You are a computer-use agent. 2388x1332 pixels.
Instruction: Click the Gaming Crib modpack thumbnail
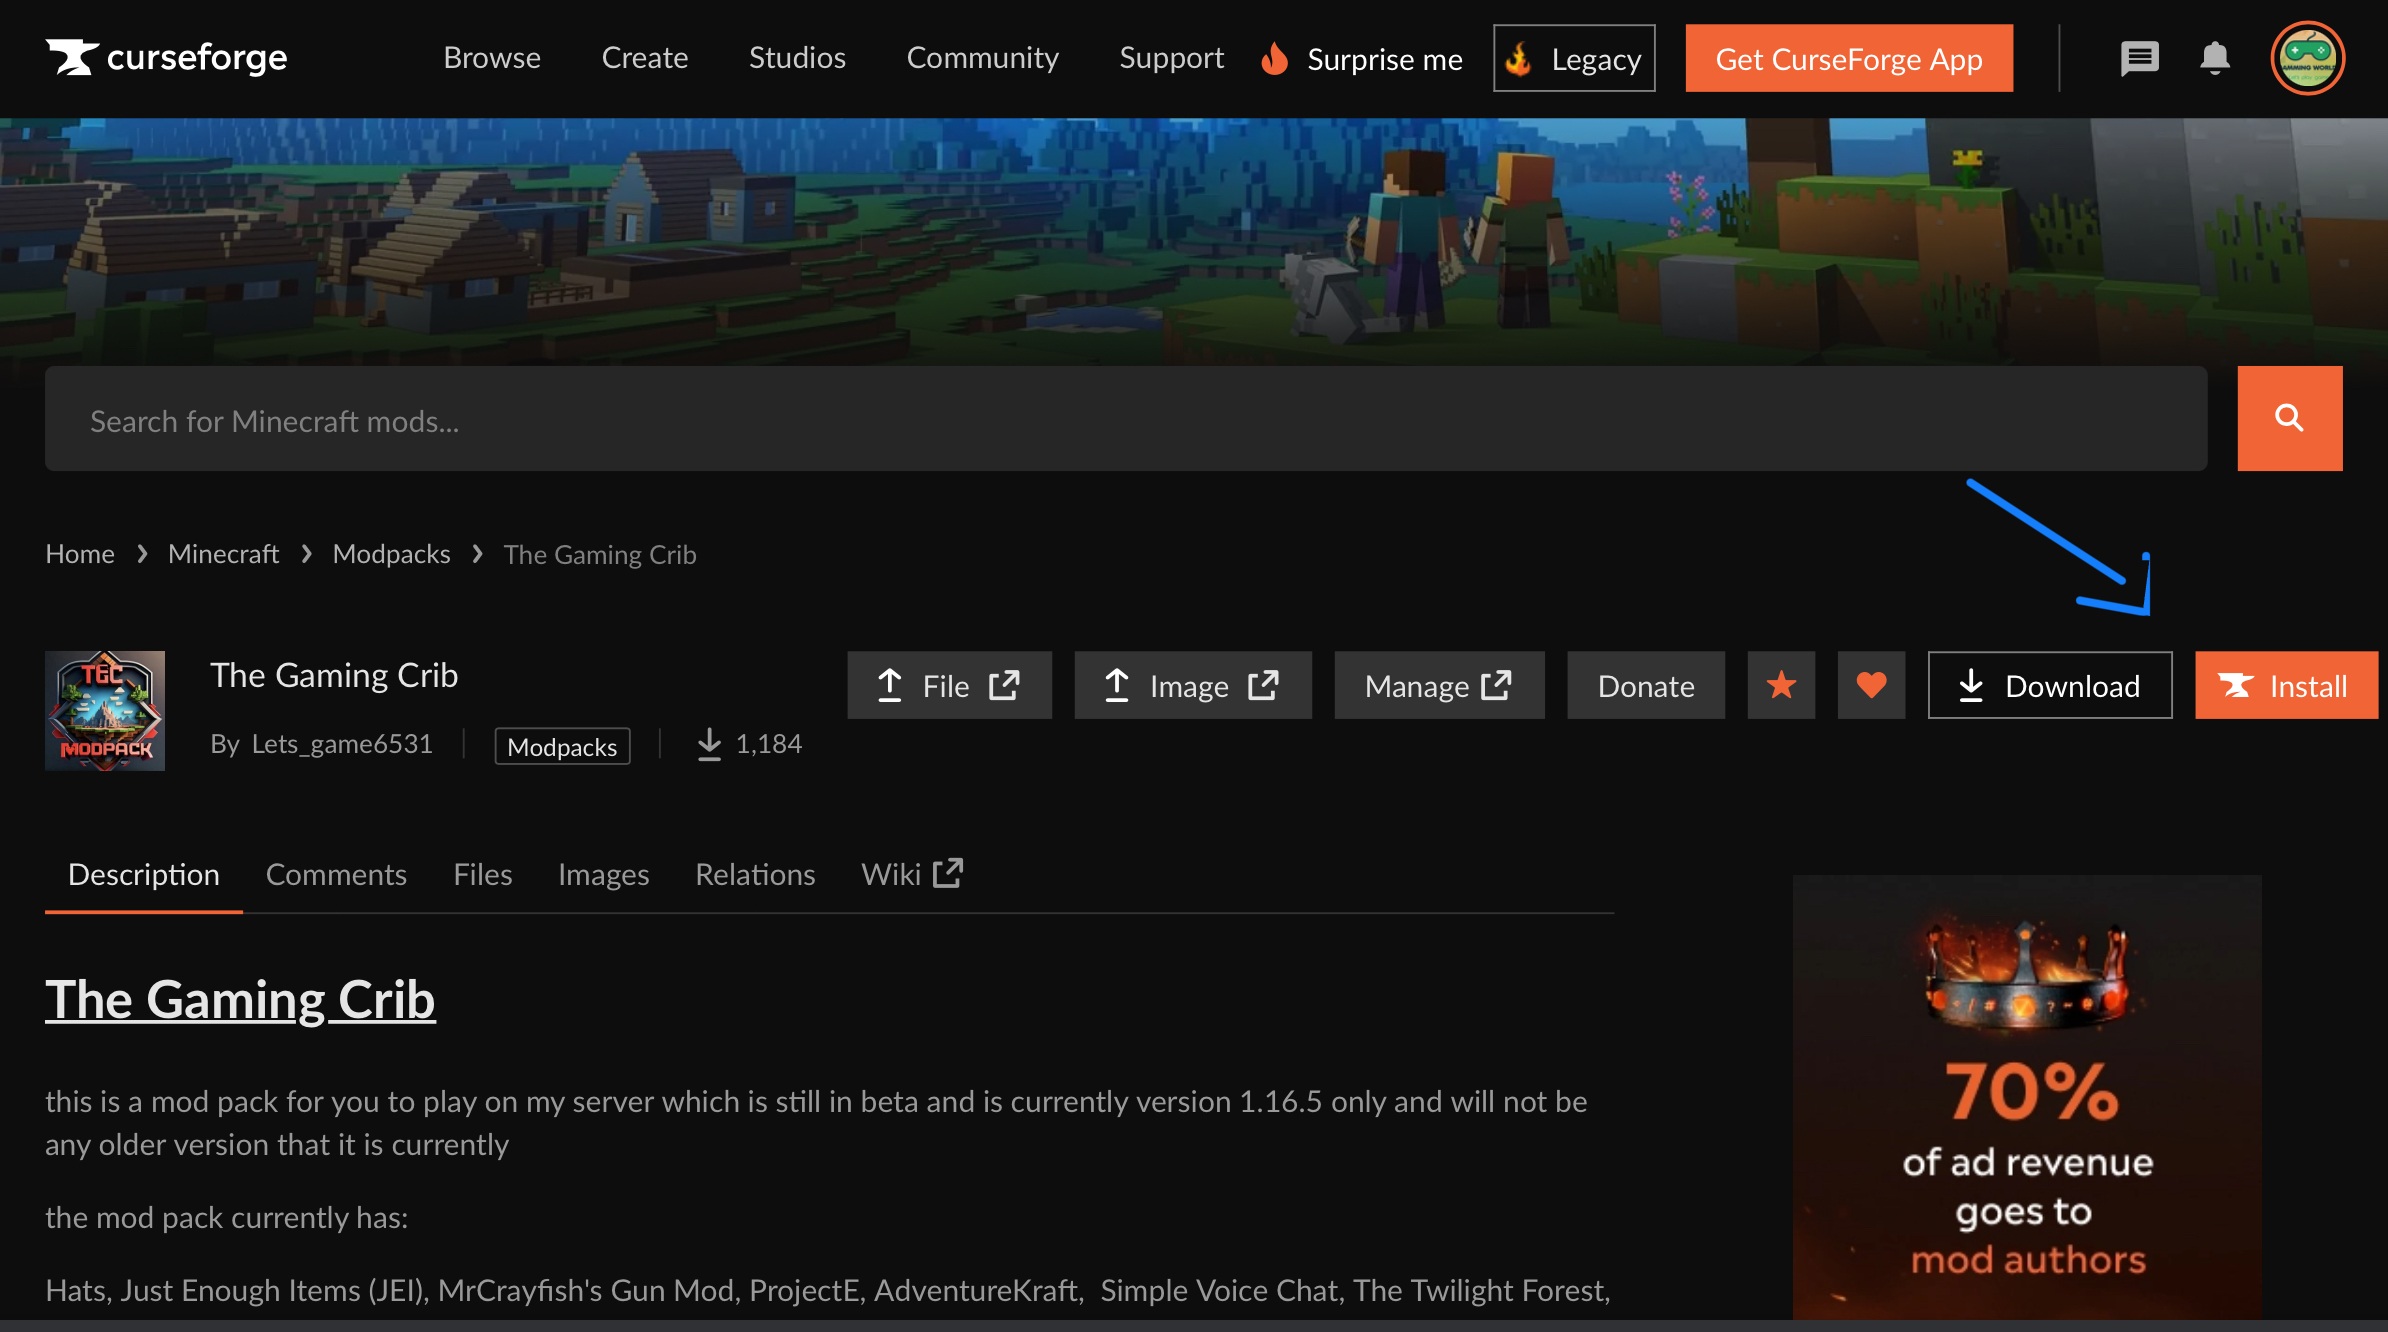pos(105,711)
